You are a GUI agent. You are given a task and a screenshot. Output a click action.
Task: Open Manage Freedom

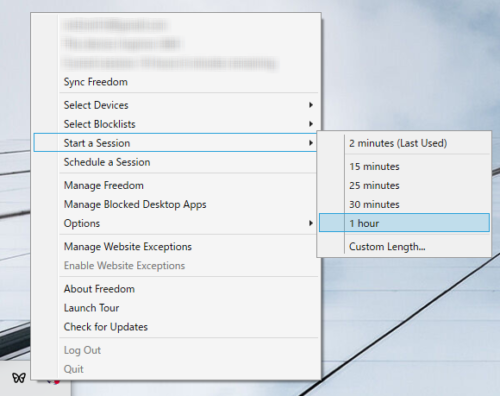176,185
